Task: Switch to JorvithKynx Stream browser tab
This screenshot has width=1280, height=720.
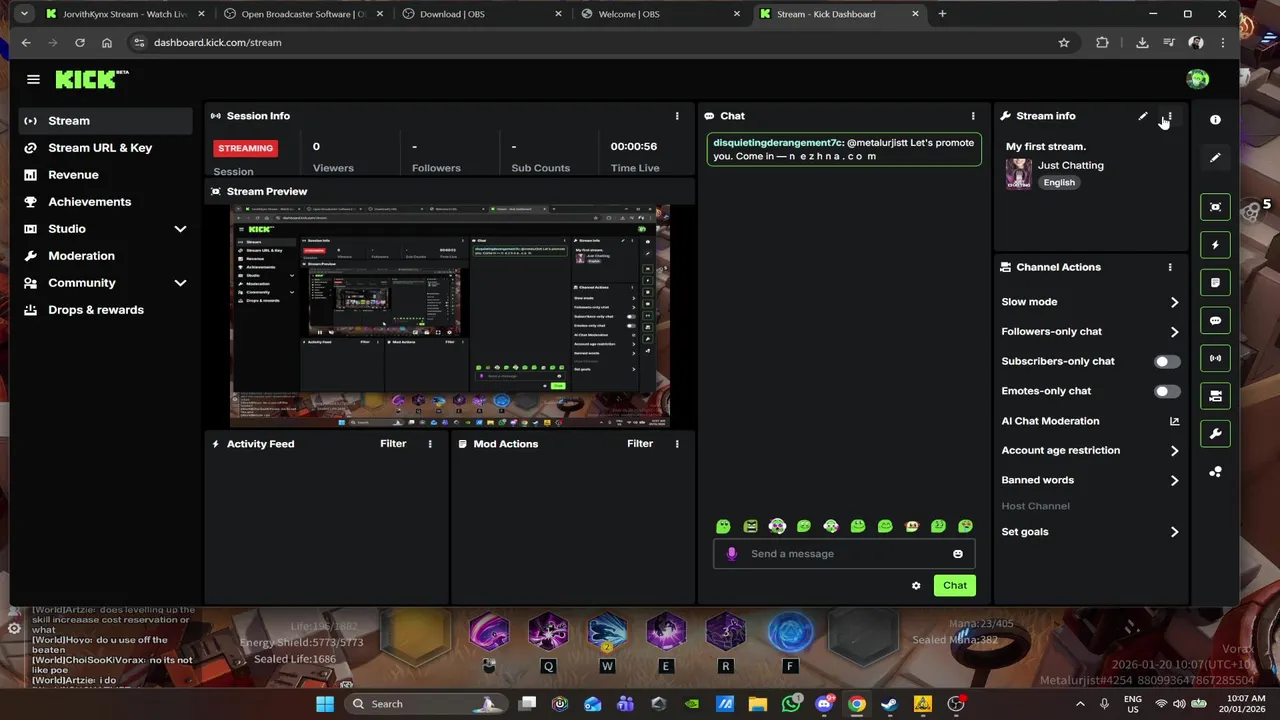Action: pos(125,14)
